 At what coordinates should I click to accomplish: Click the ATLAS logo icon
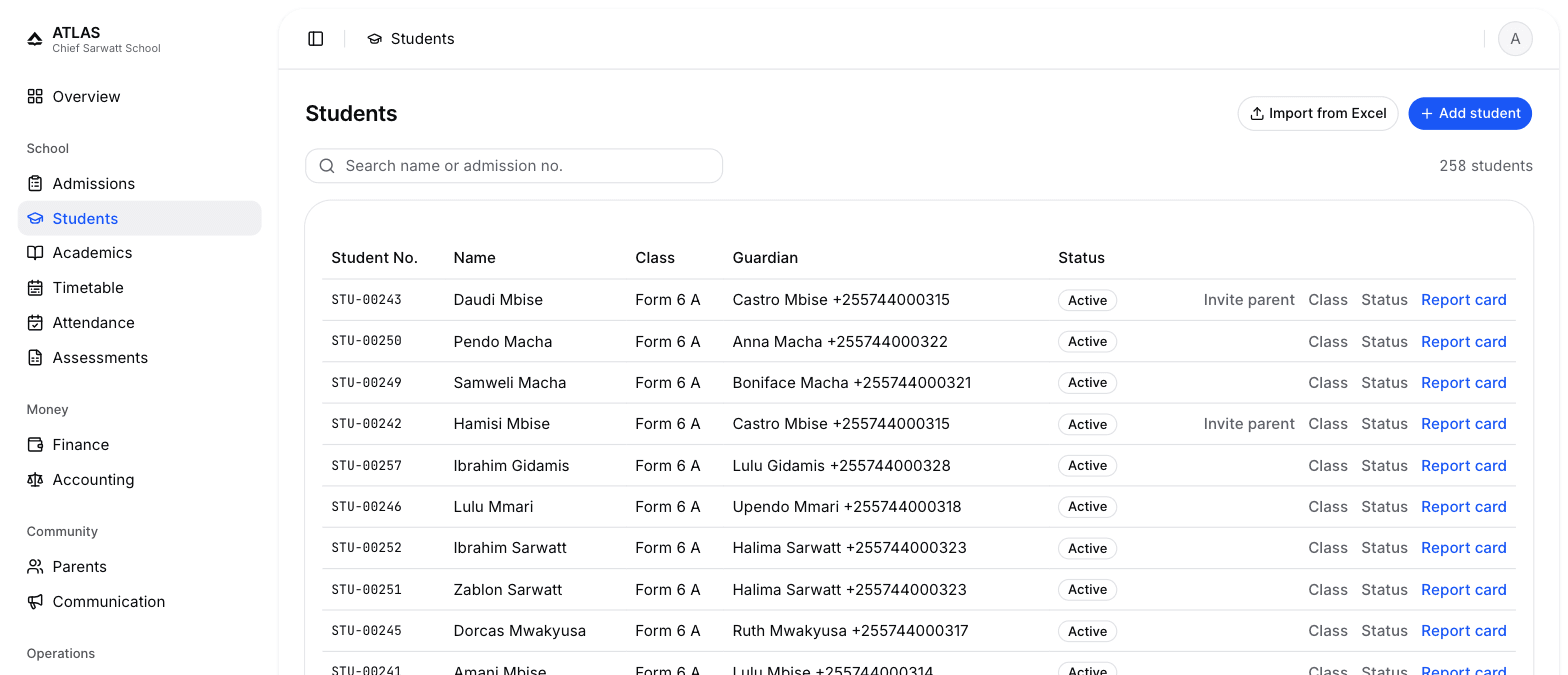(x=35, y=39)
